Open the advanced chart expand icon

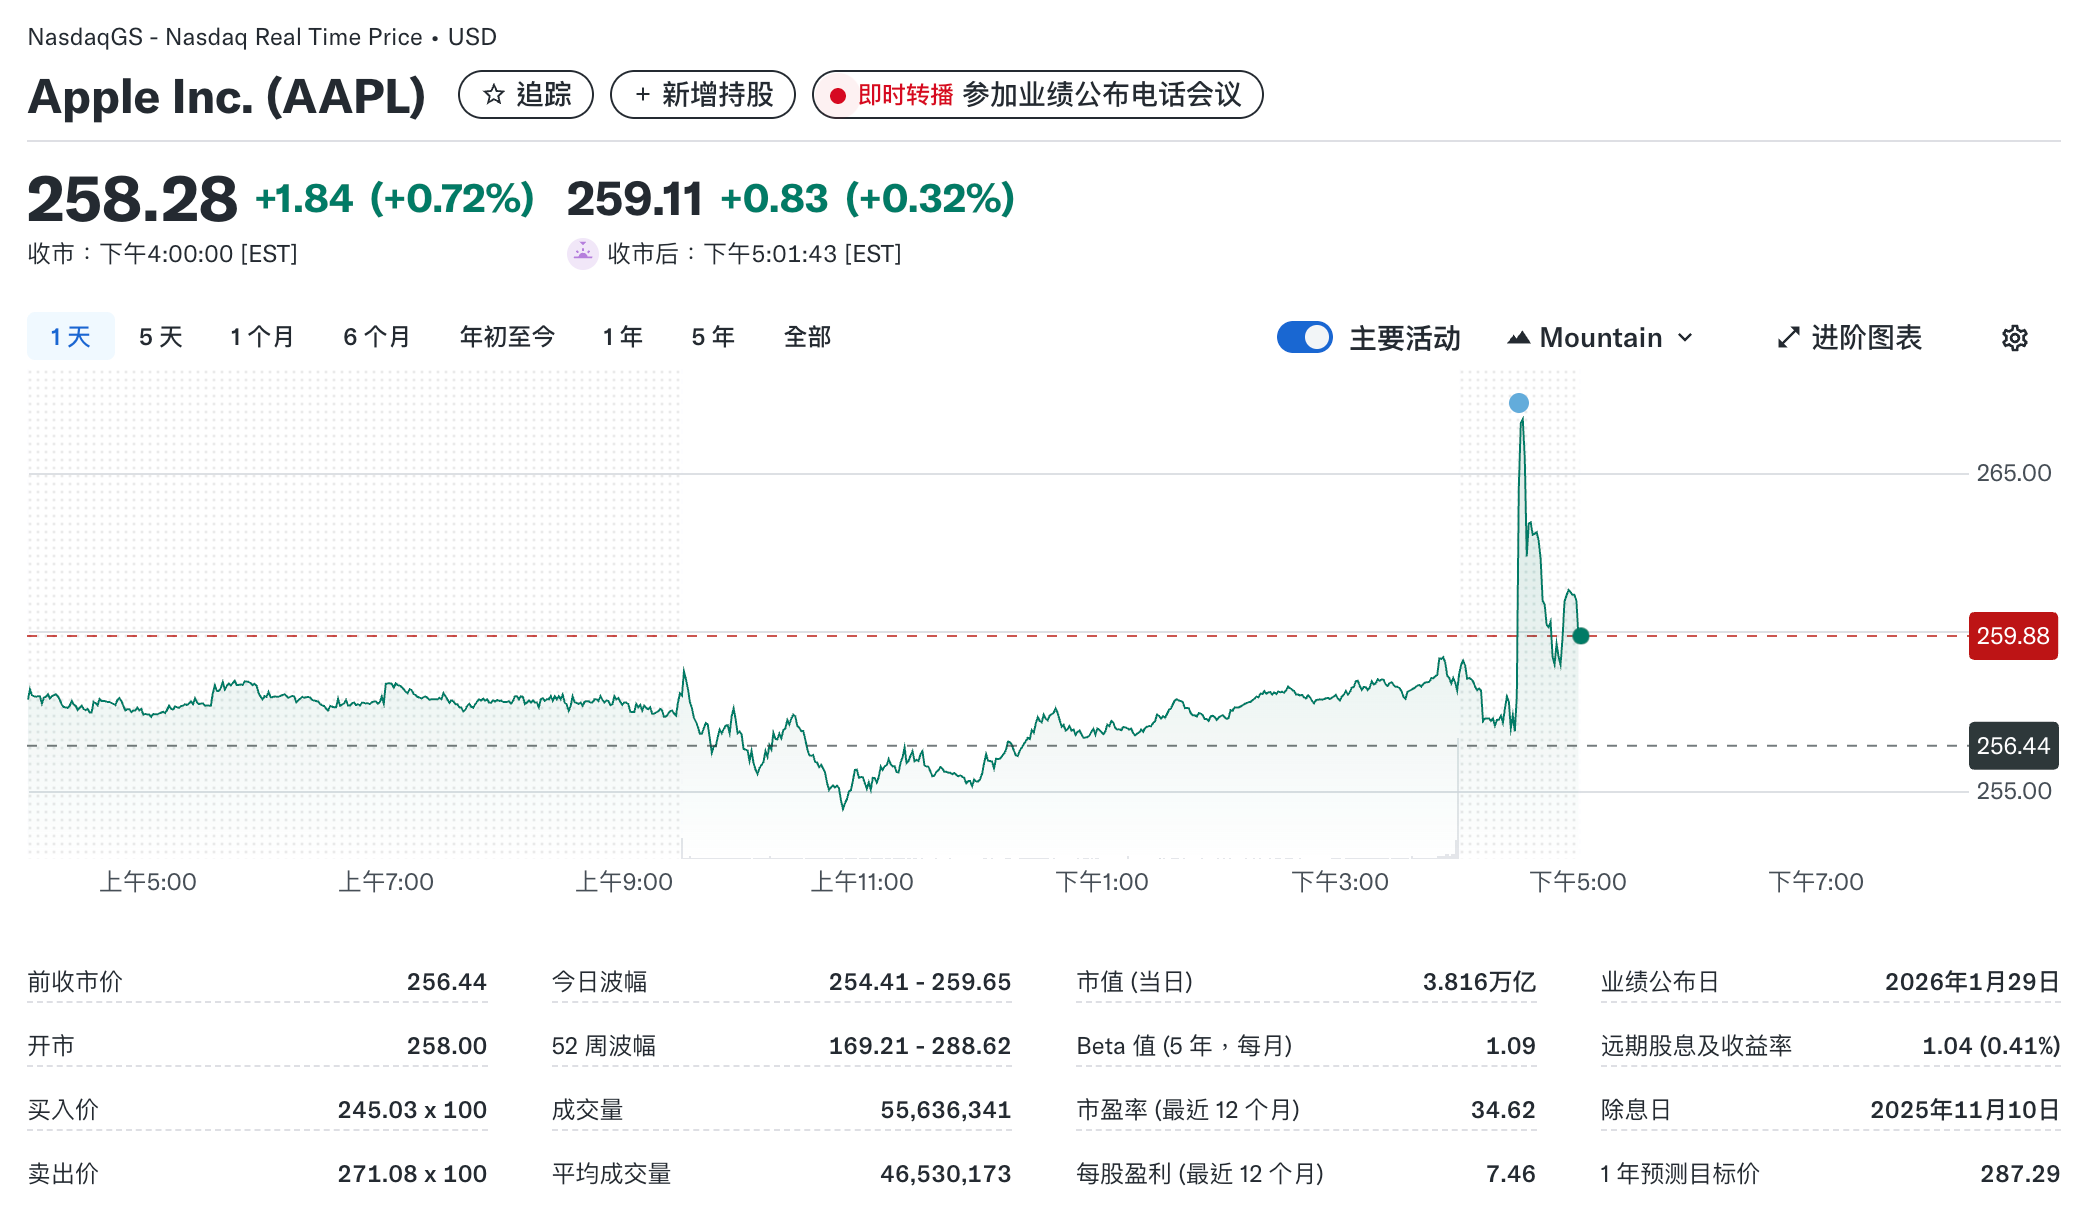click(x=1789, y=338)
